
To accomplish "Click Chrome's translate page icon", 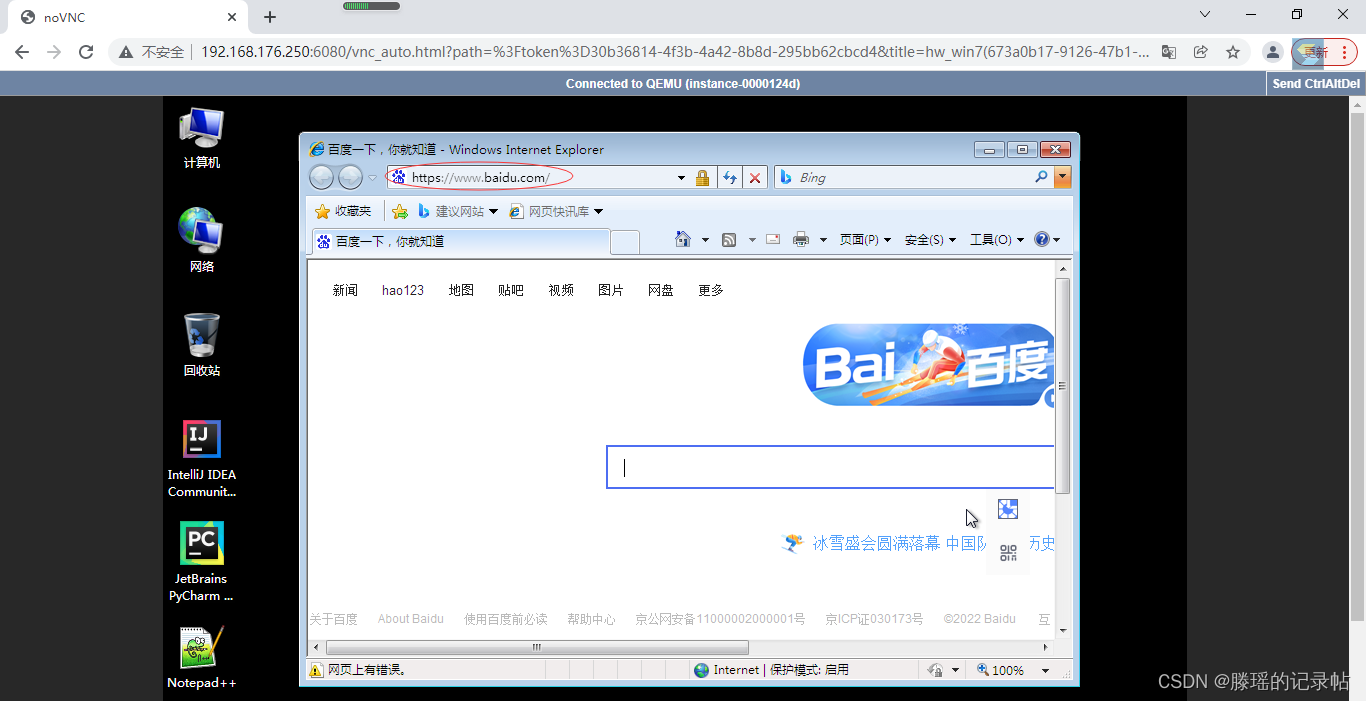I will click(1168, 52).
